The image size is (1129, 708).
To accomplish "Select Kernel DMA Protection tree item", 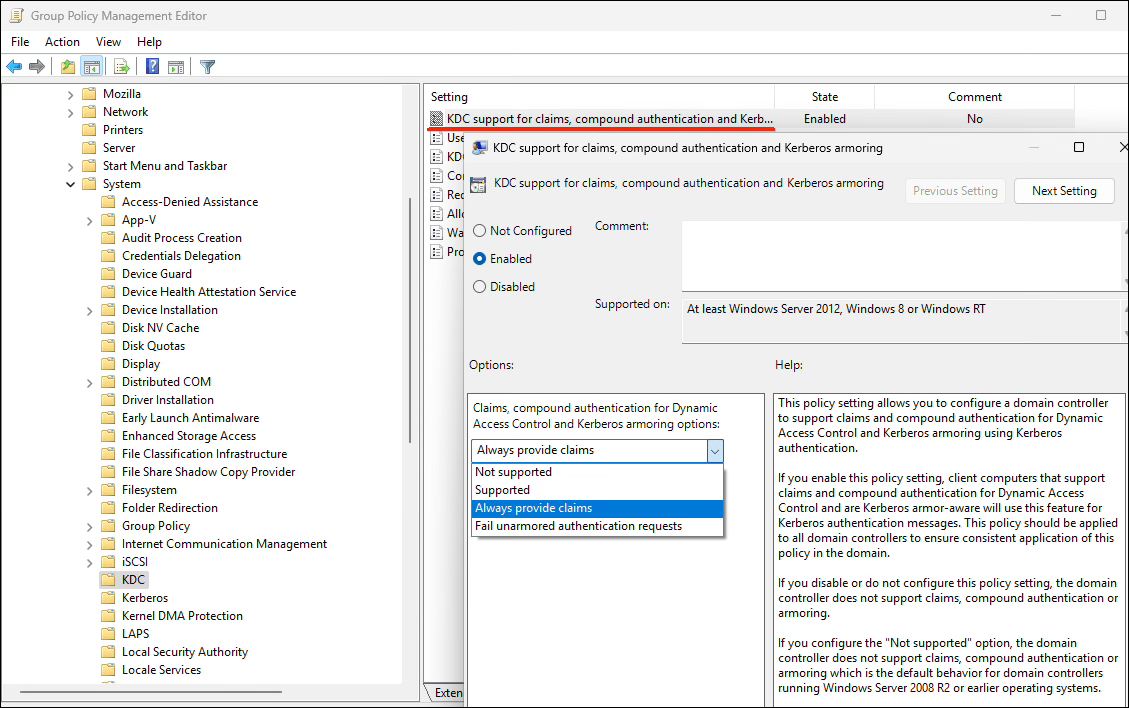I will (x=182, y=616).
